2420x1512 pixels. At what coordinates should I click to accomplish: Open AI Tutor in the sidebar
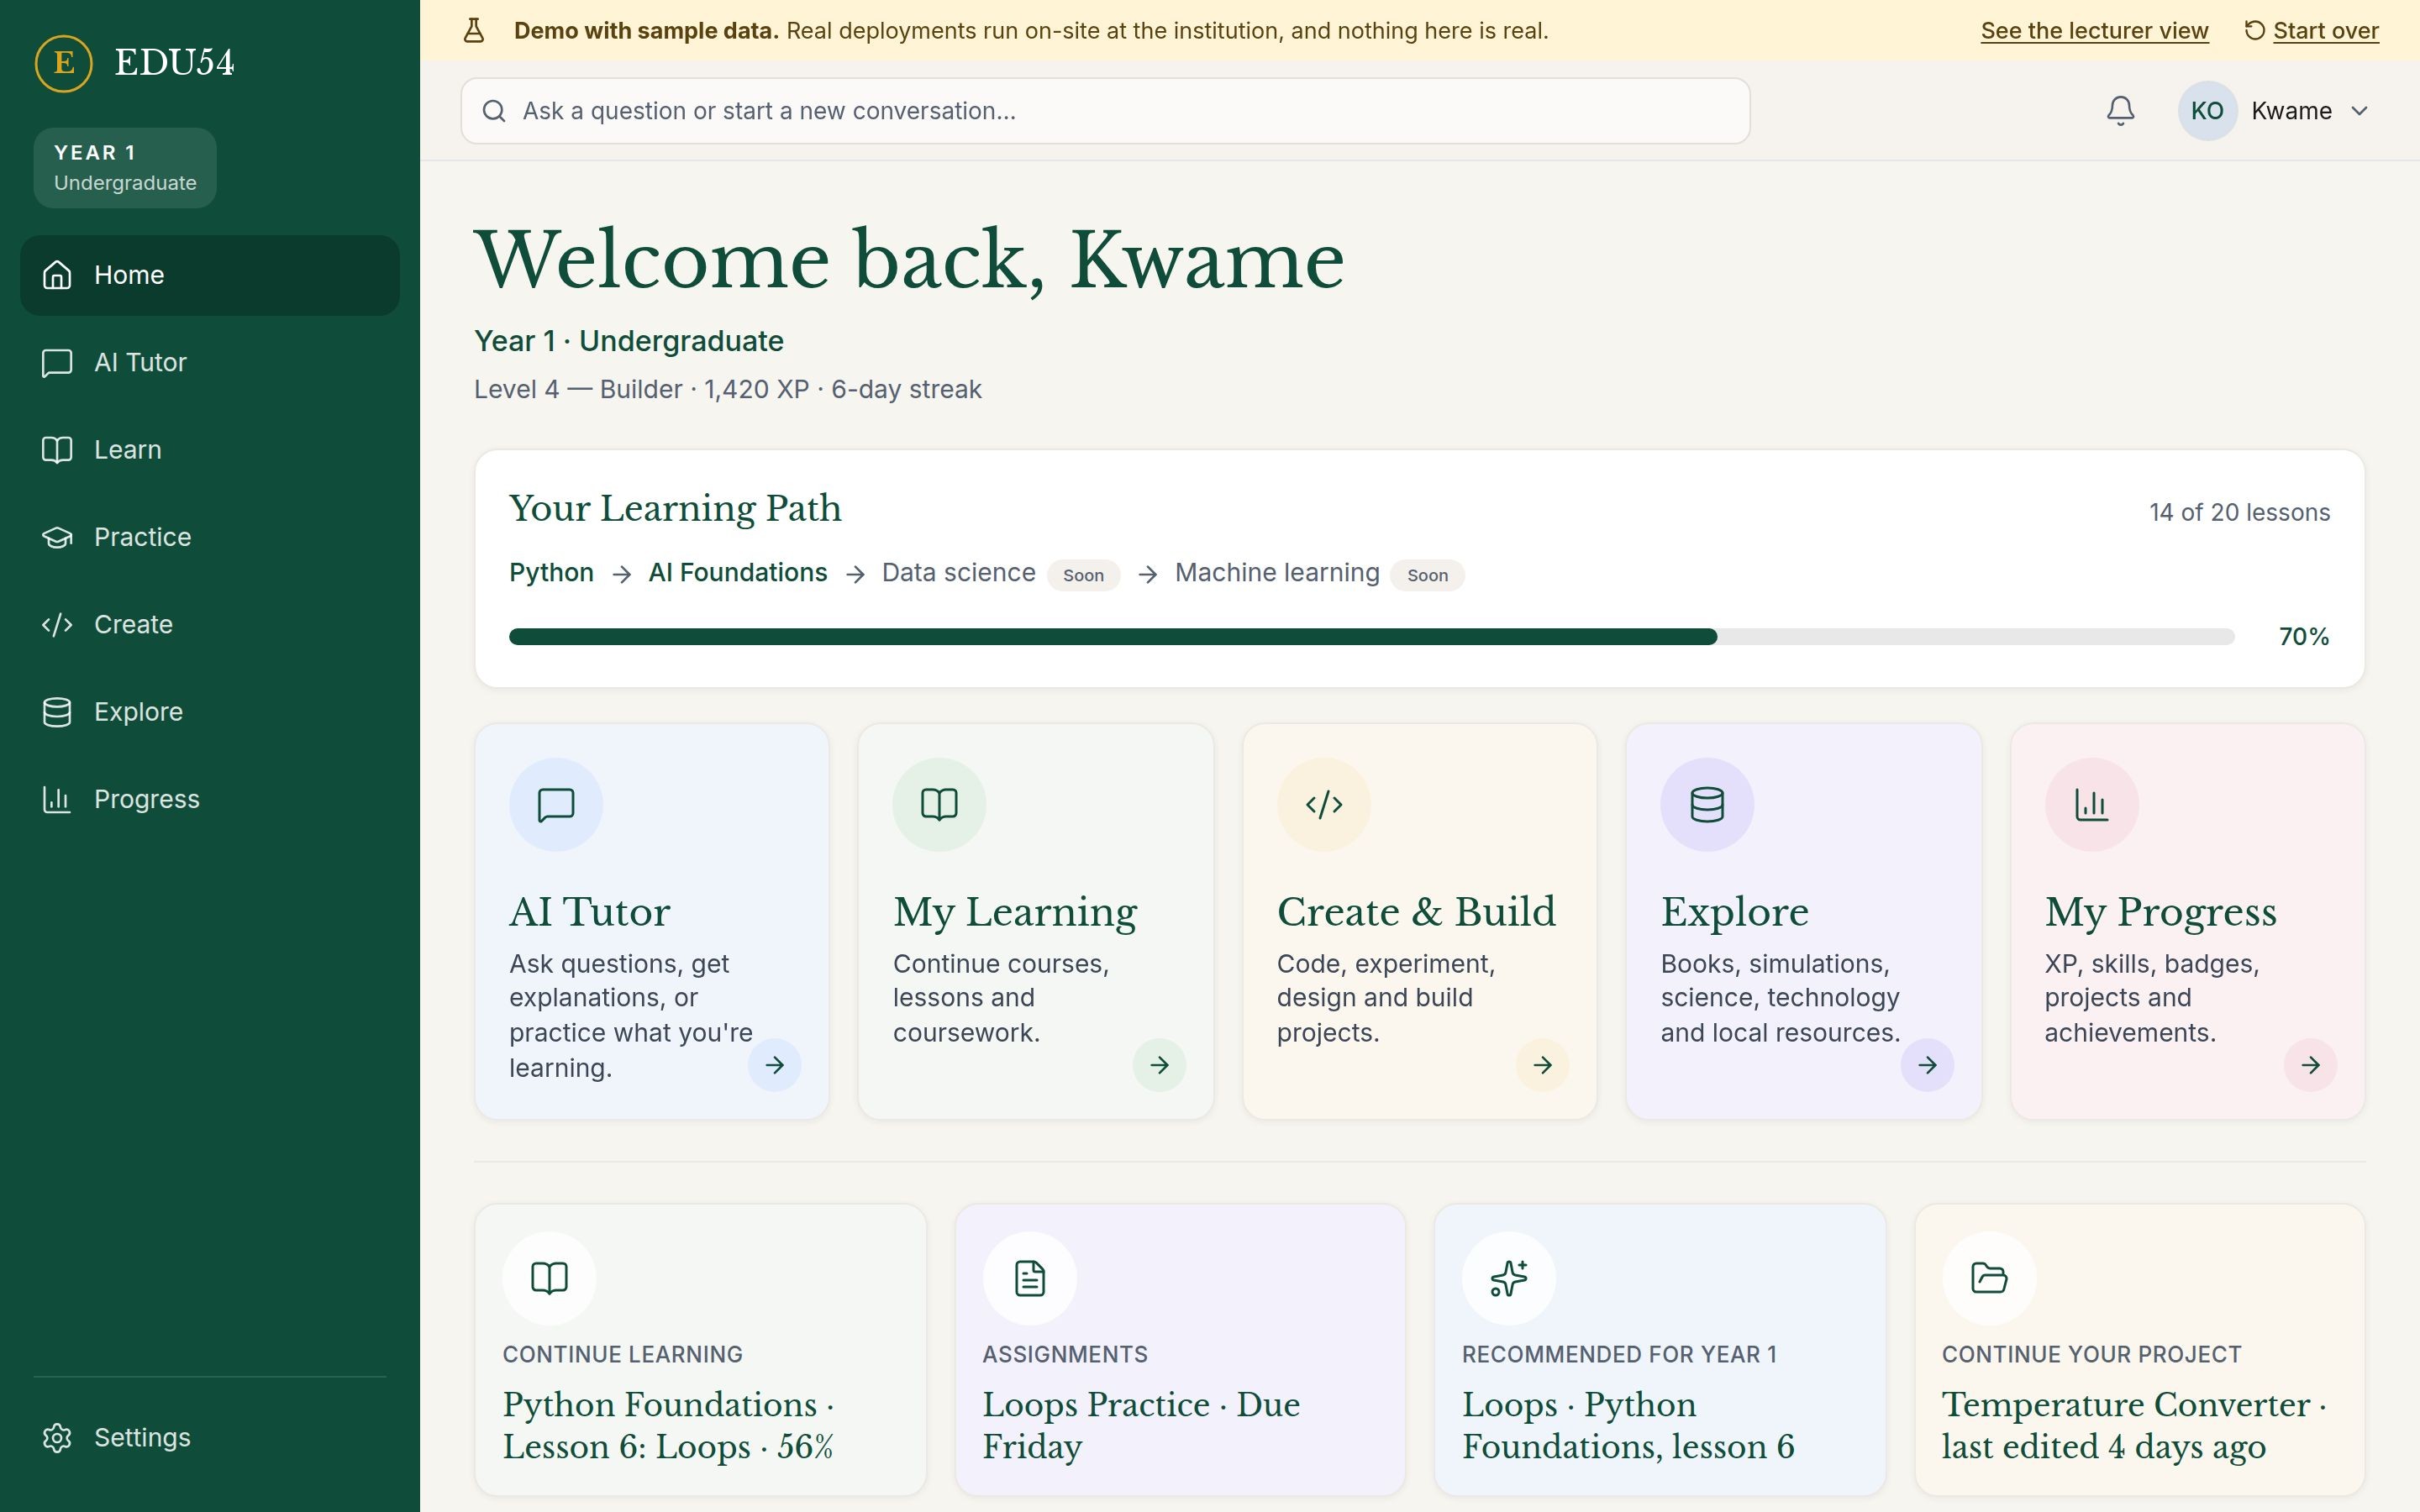[x=210, y=362]
